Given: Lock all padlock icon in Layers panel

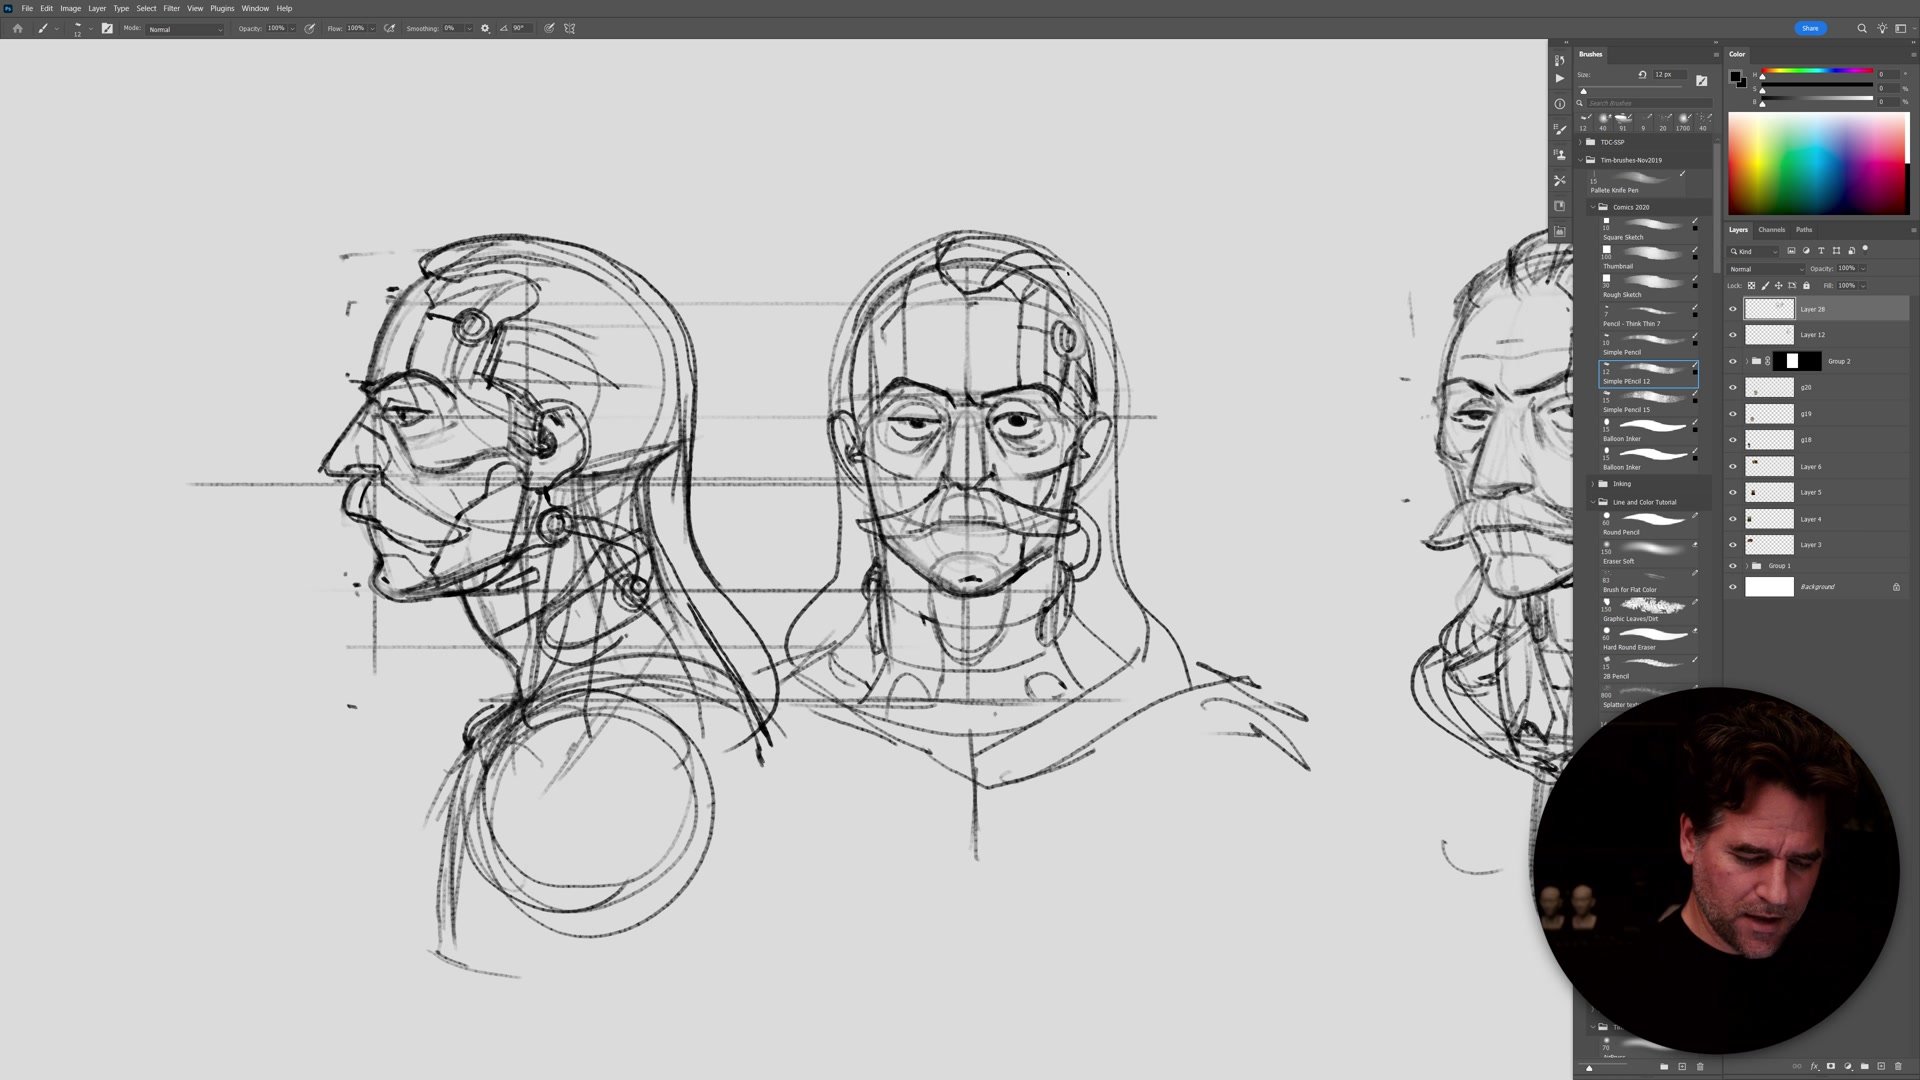Looking at the screenshot, I should 1806,286.
